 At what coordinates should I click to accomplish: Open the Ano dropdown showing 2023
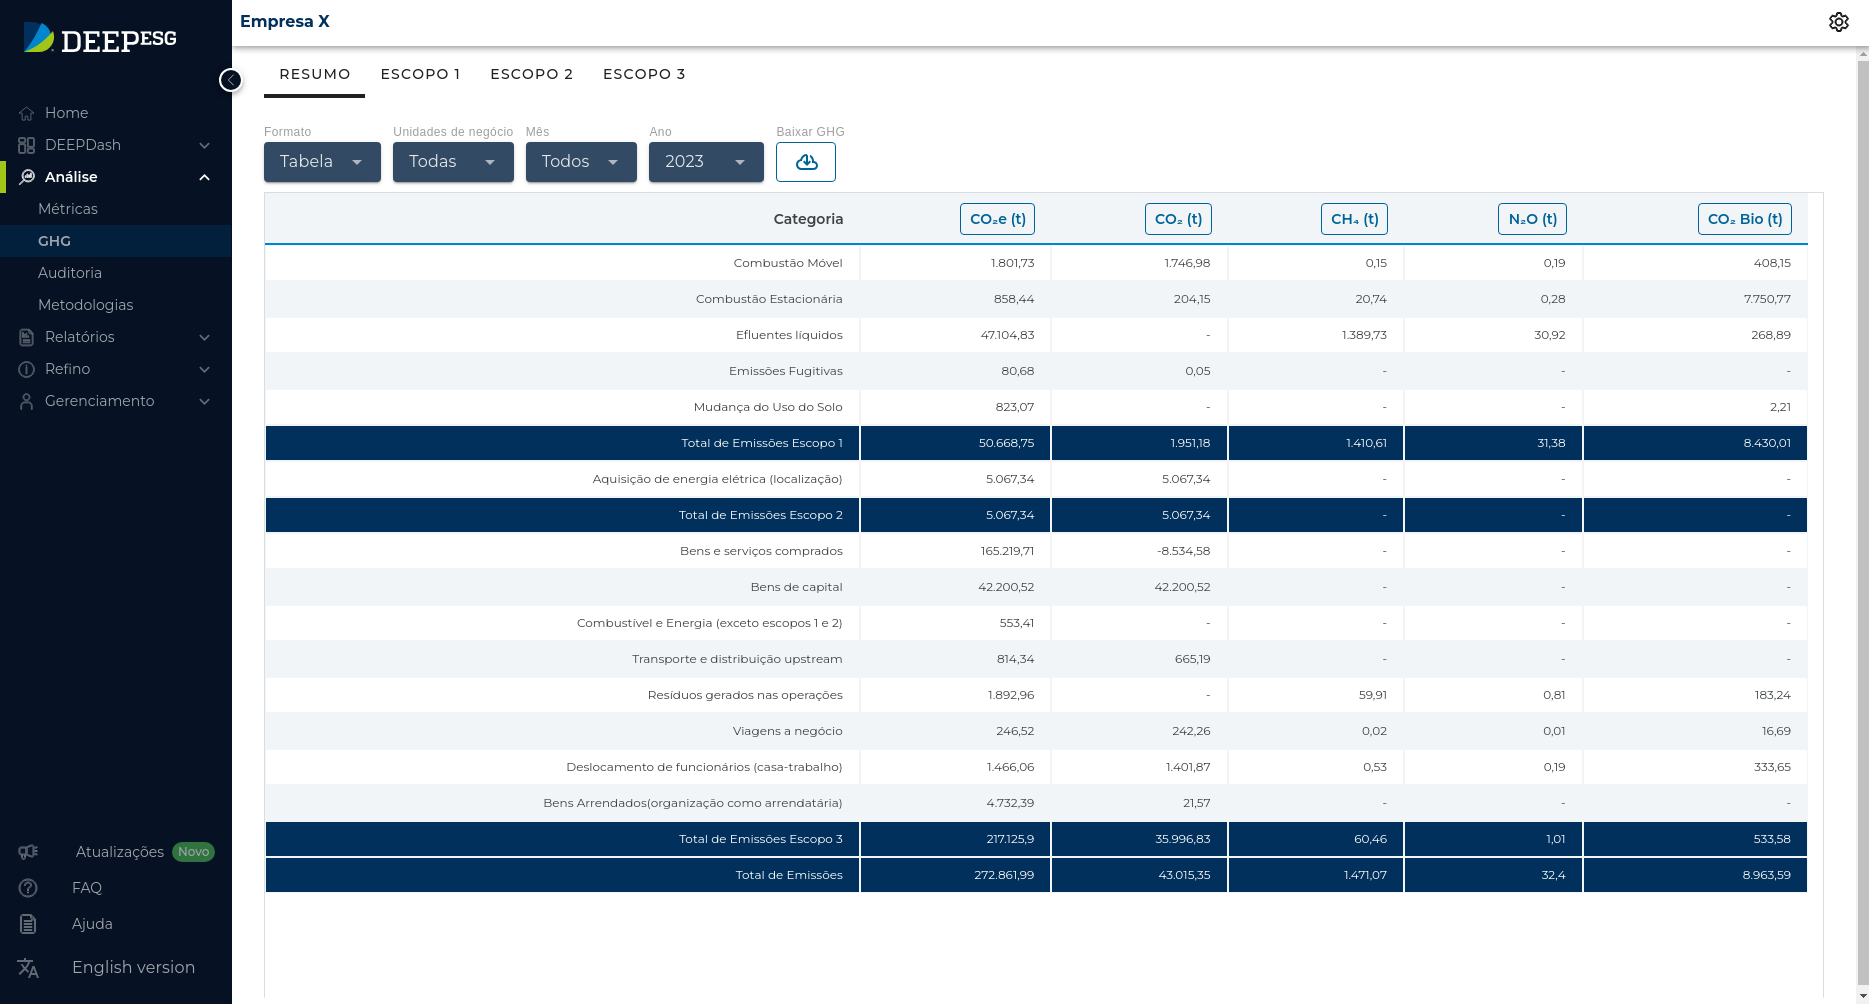click(x=706, y=162)
